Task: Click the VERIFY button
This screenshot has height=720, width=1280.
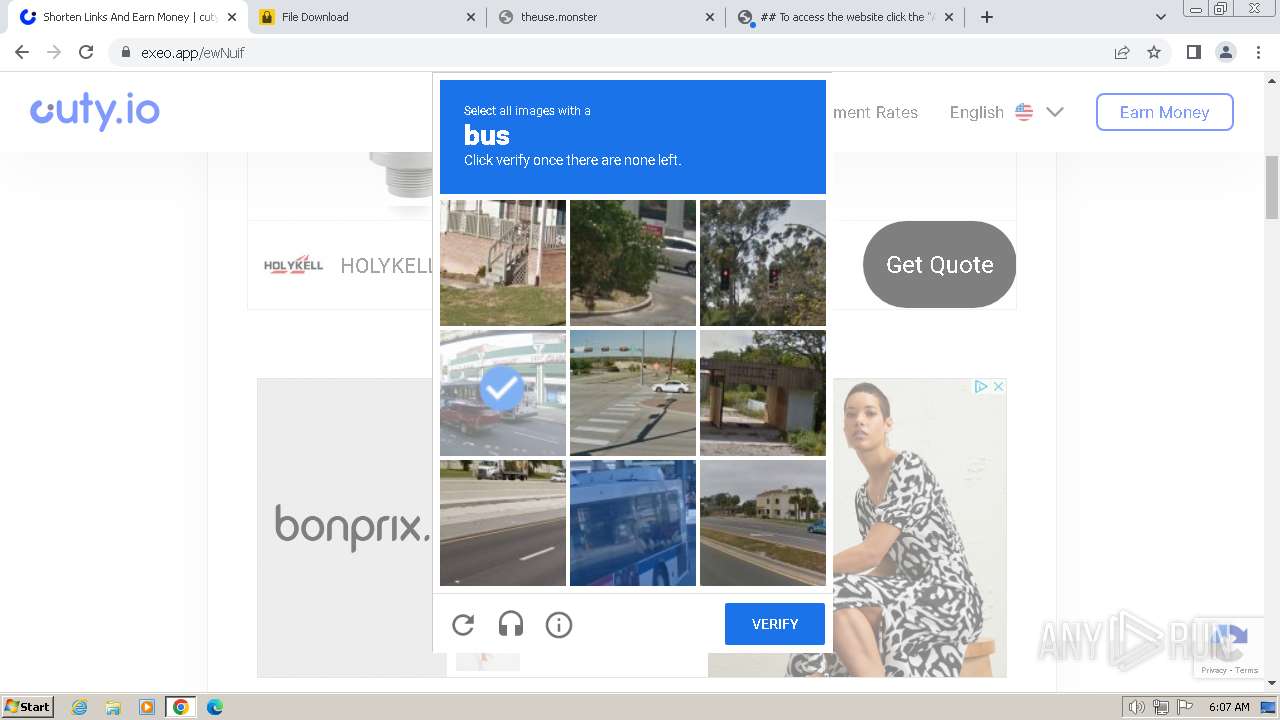Action: click(x=775, y=624)
